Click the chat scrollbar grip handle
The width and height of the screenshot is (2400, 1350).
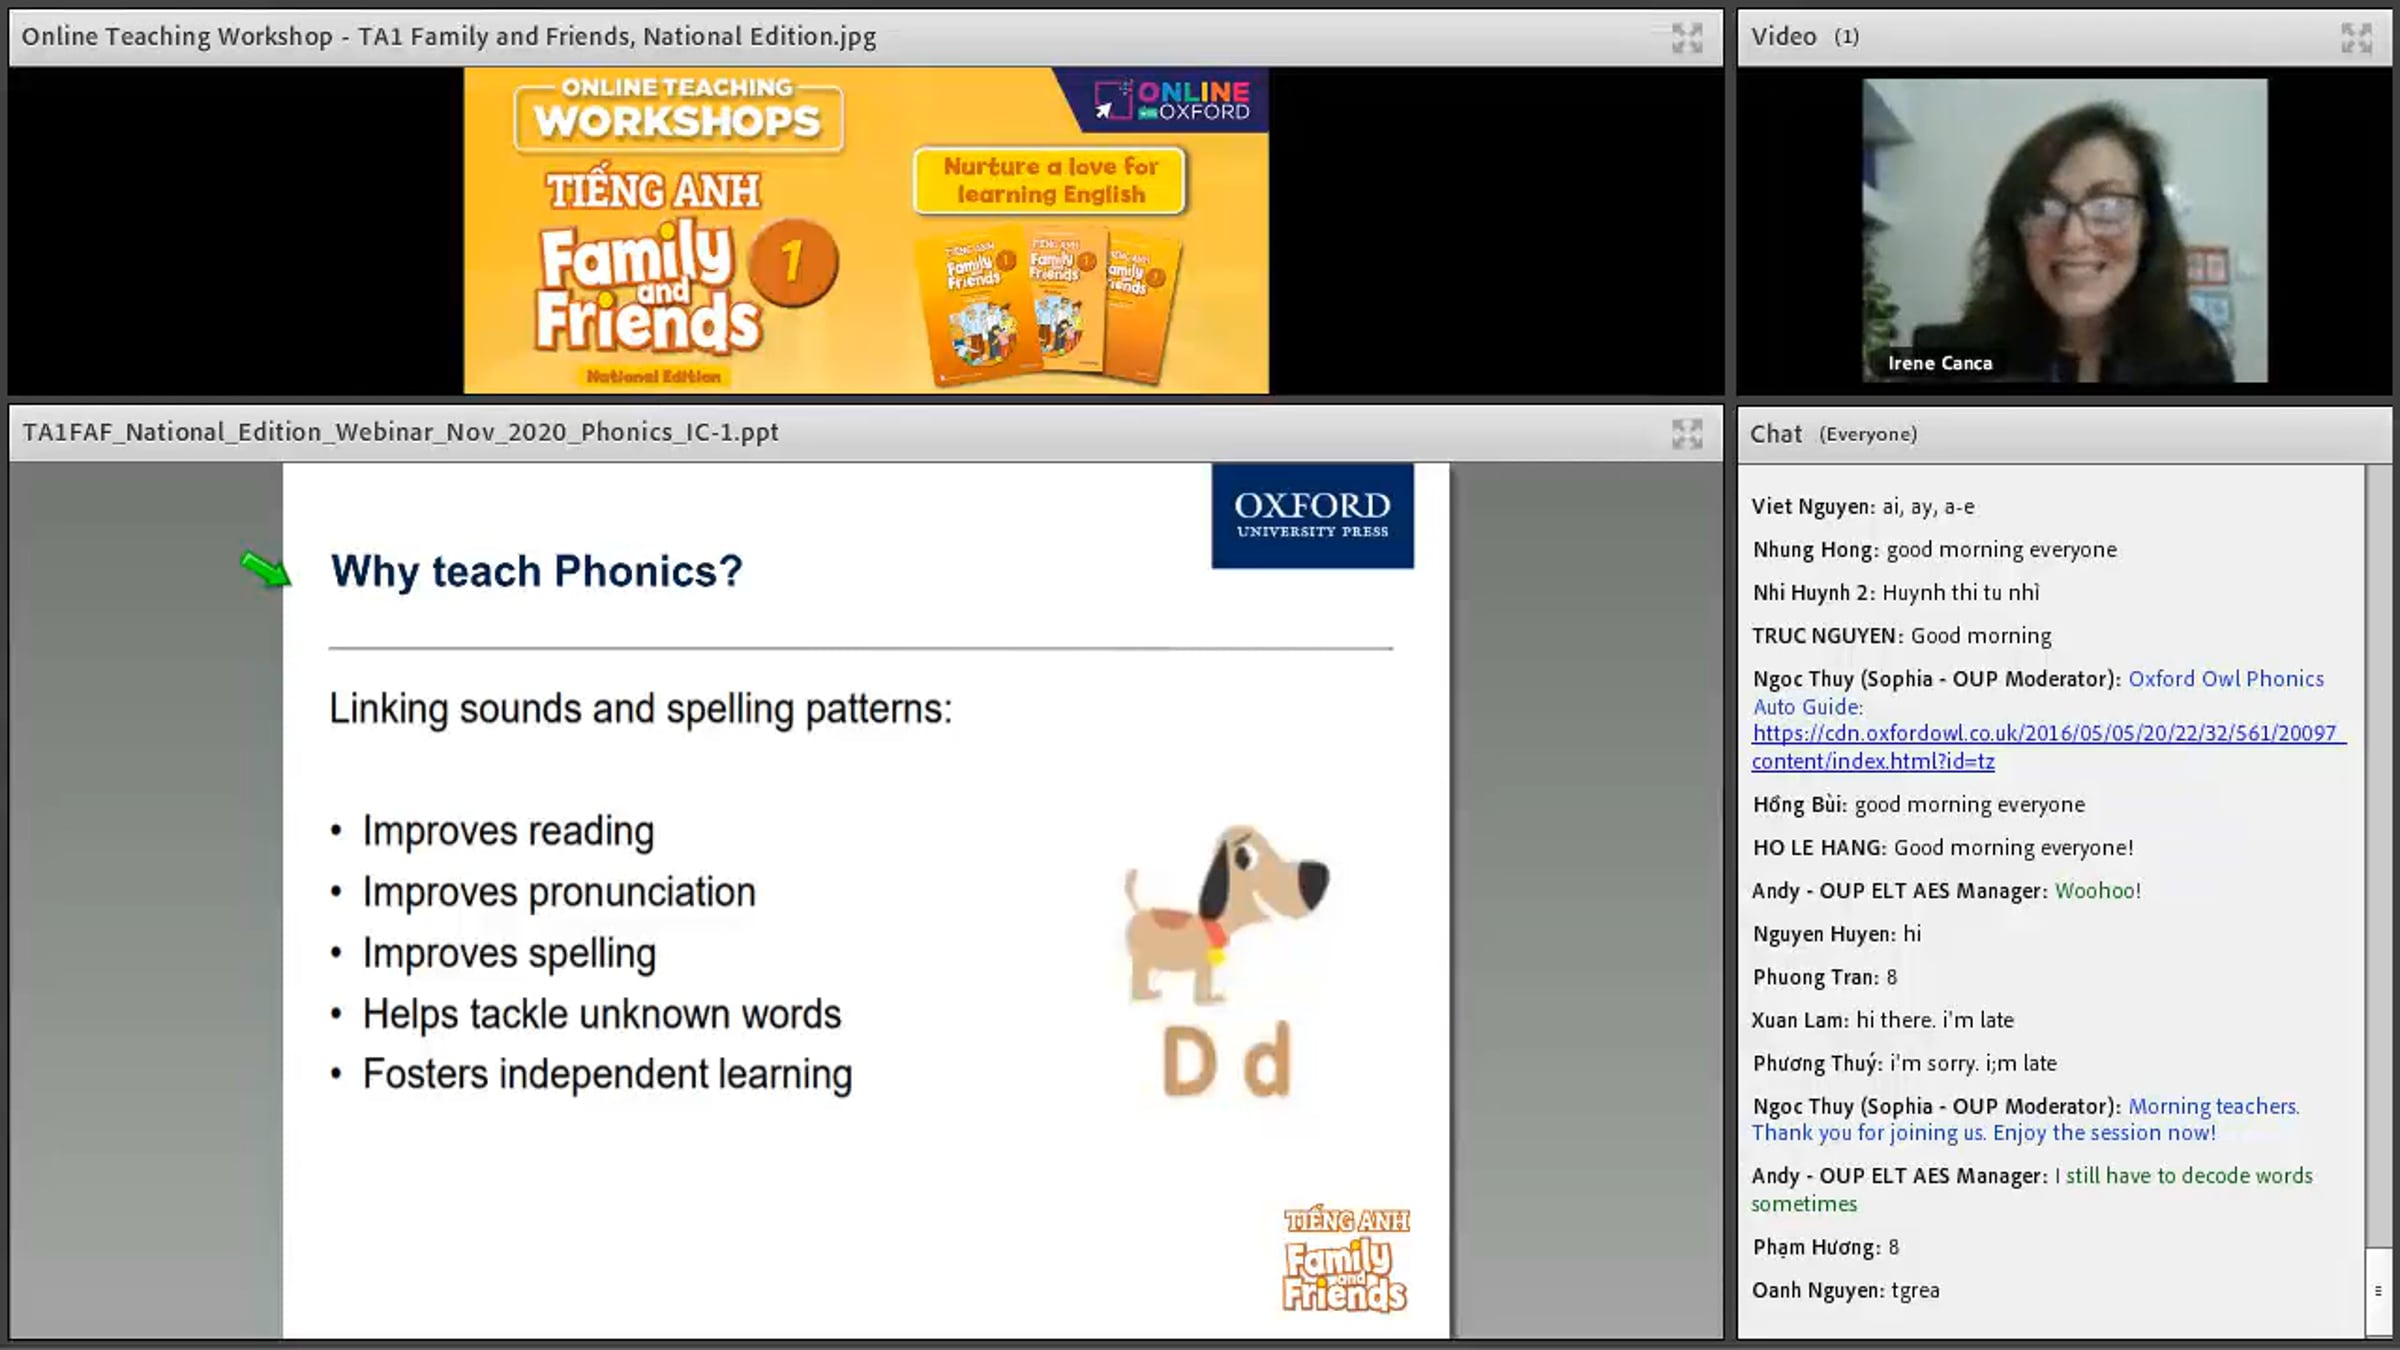[x=2378, y=1291]
